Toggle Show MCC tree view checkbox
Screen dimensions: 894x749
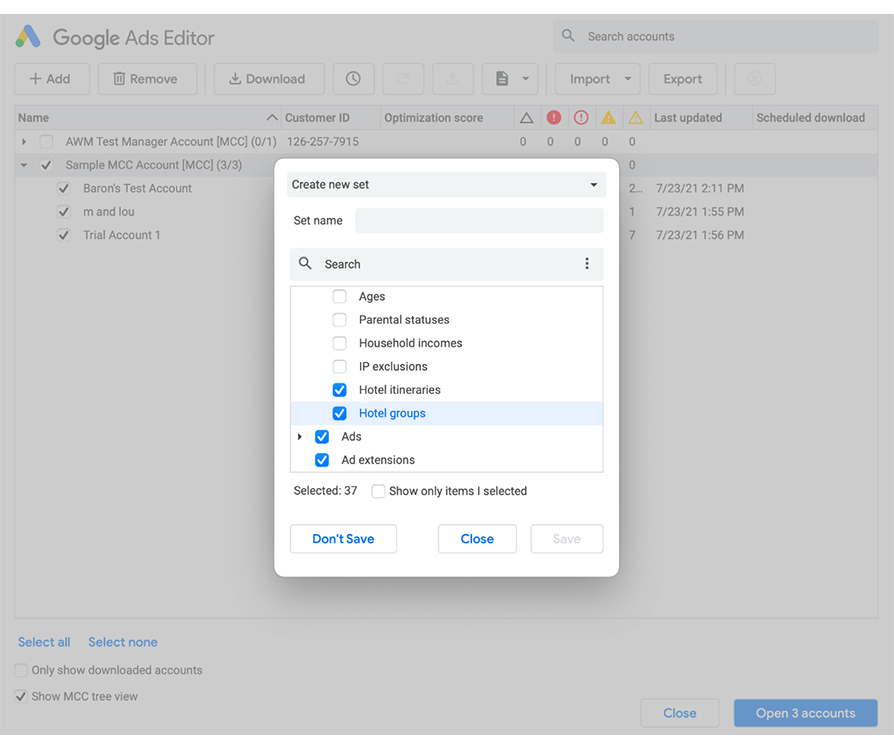(x=21, y=697)
